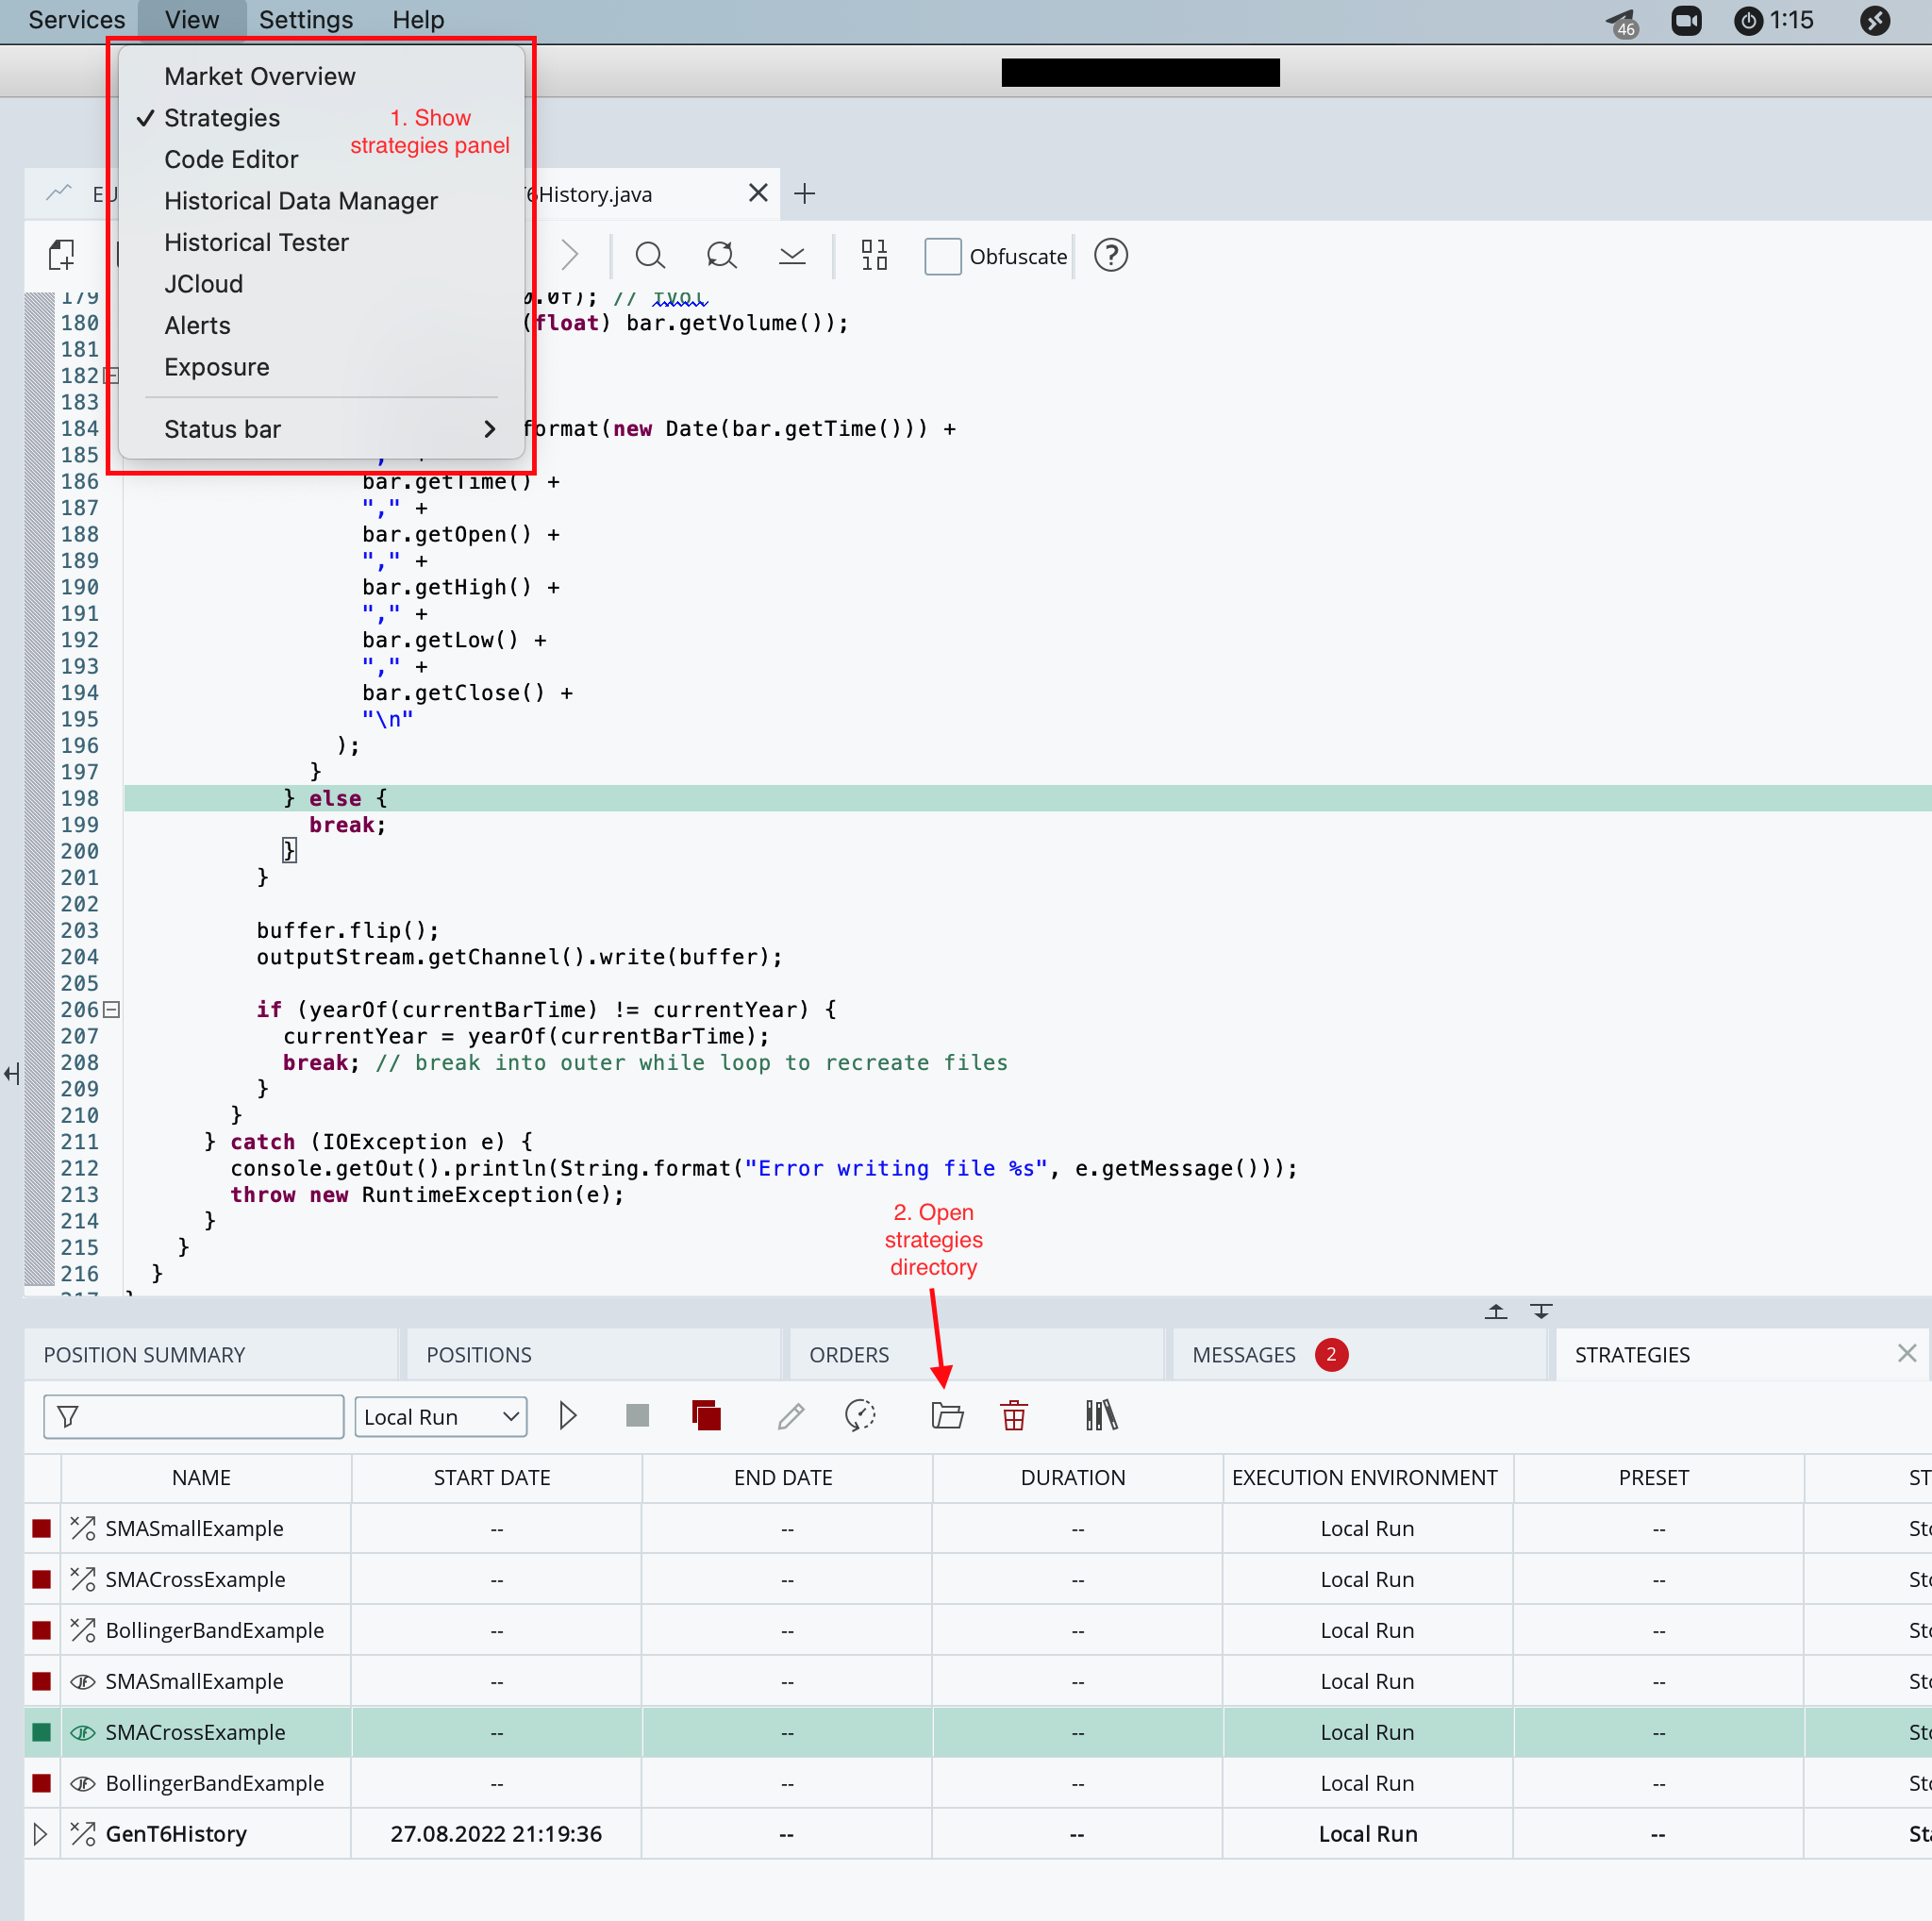Stop all running strategies
Screen dimensions: 1932x1921
707,1415
